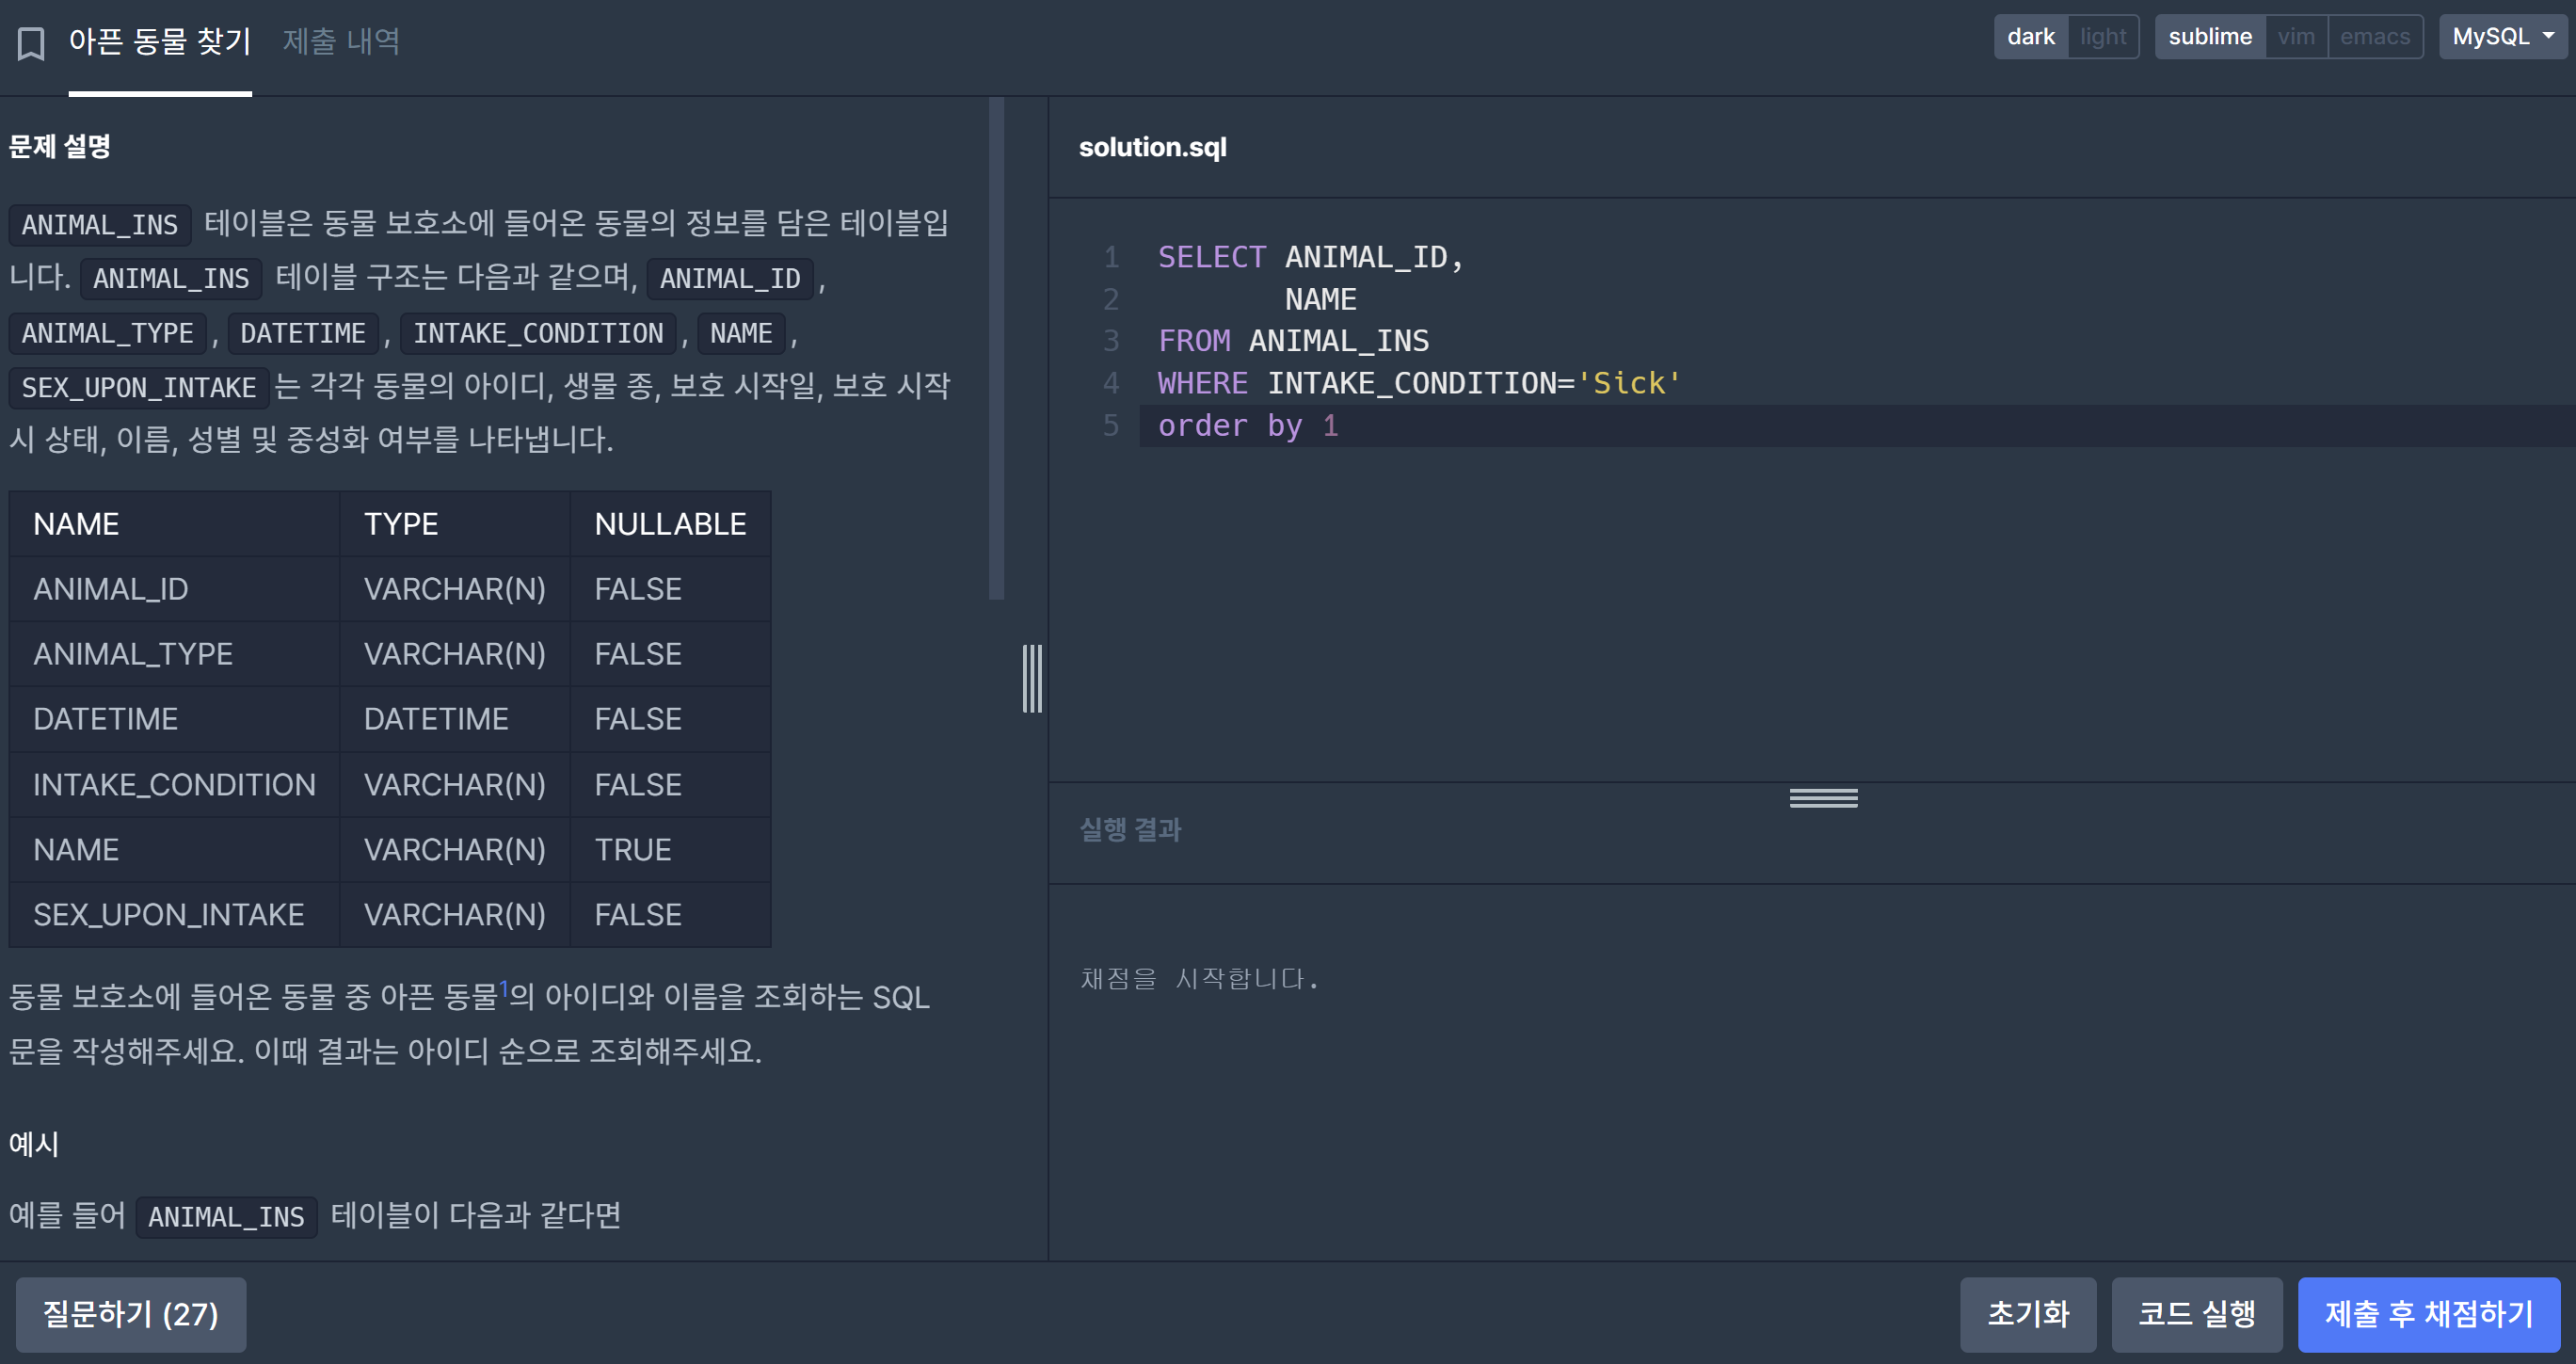Open the MySQL language dropdown
2576x1364 pixels.
pyautogui.click(x=2502, y=37)
